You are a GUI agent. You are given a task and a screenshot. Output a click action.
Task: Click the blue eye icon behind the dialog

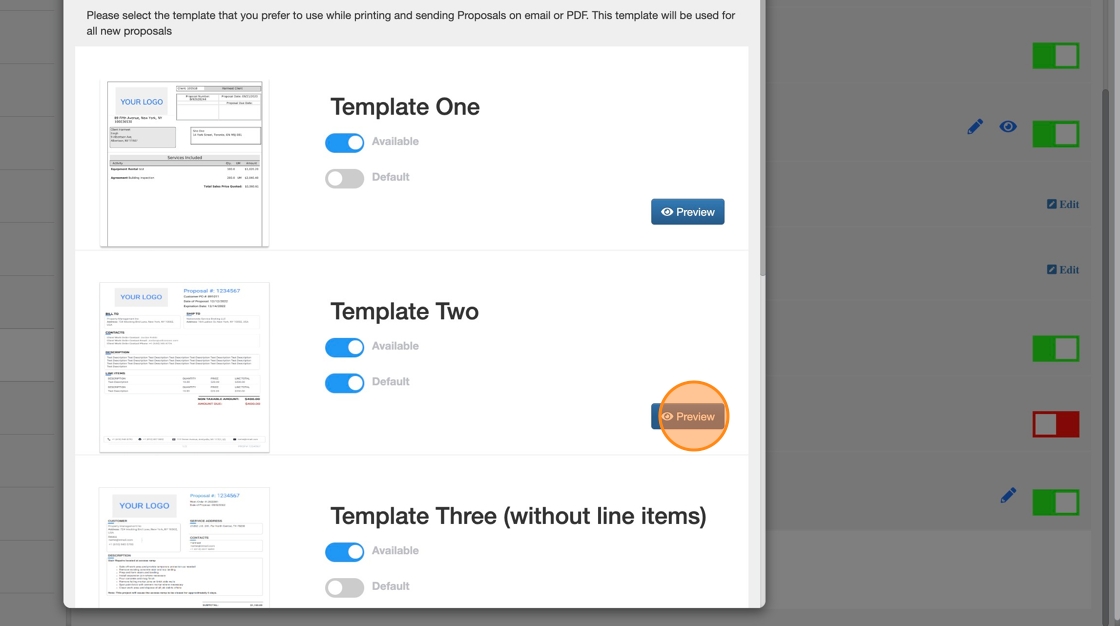click(x=1008, y=127)
